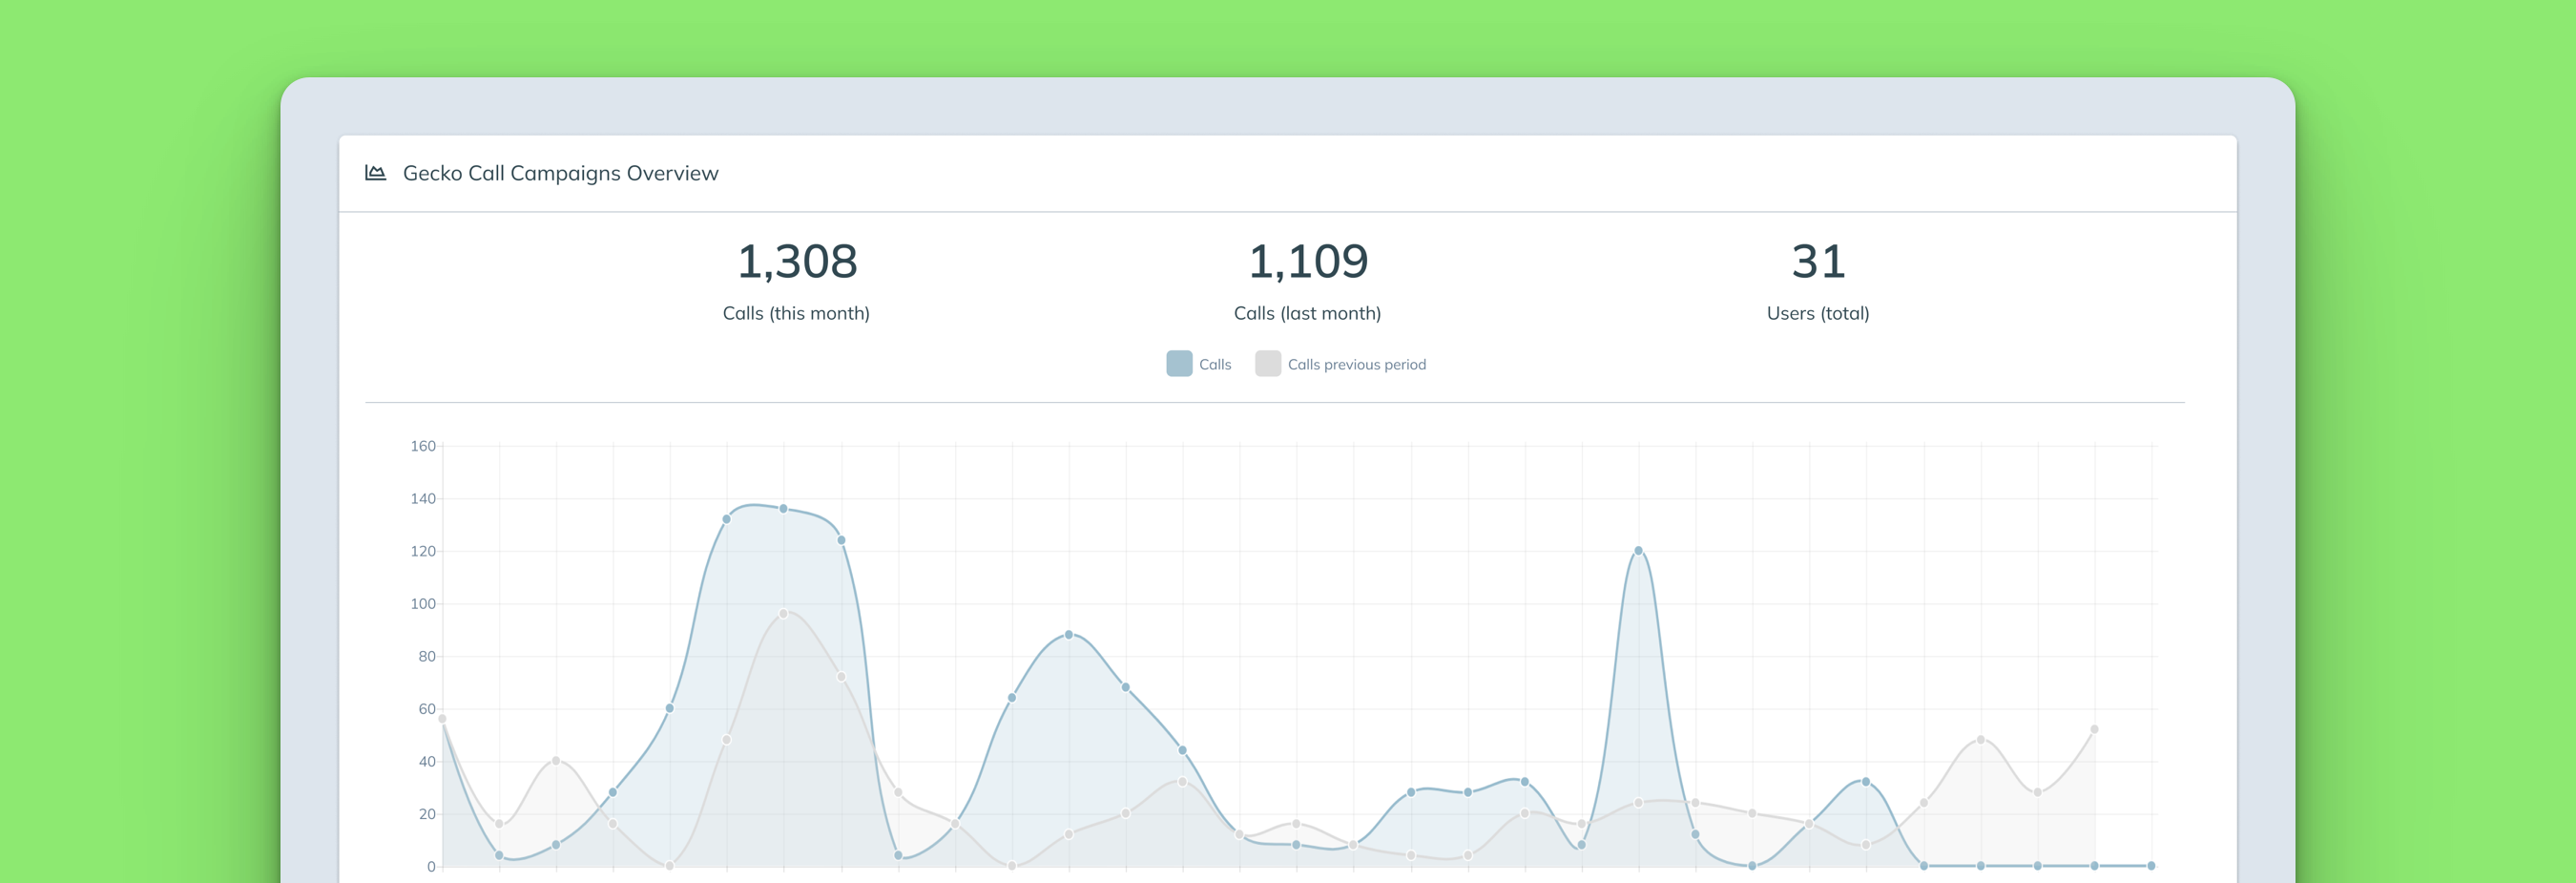Click the Calls (last month) label
2576x883 pixels.
pyautogui.click(x=1307, y=314)
